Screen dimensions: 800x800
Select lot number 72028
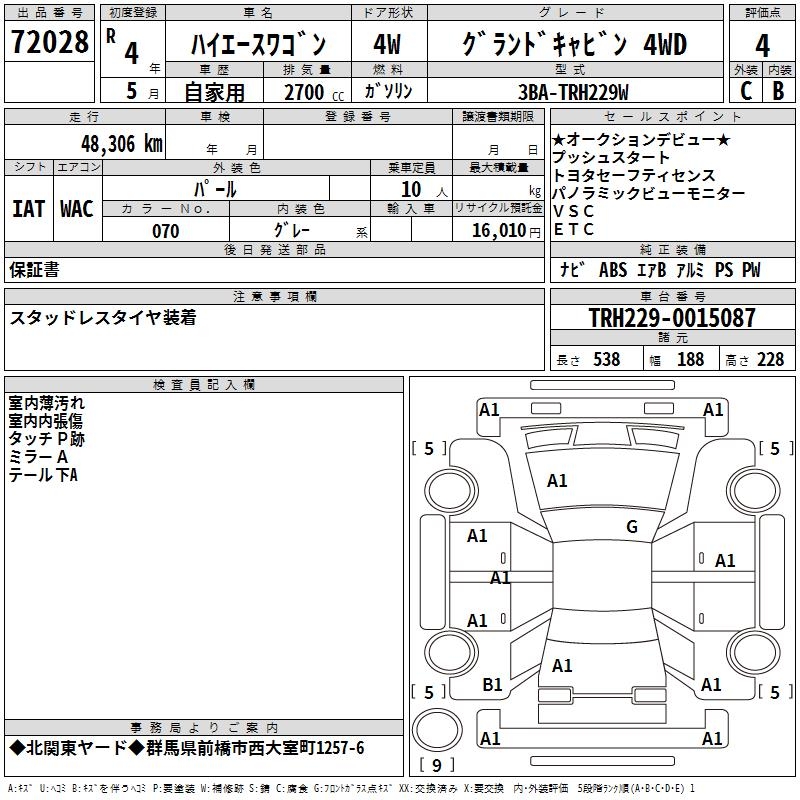click(x=49, y=42)
